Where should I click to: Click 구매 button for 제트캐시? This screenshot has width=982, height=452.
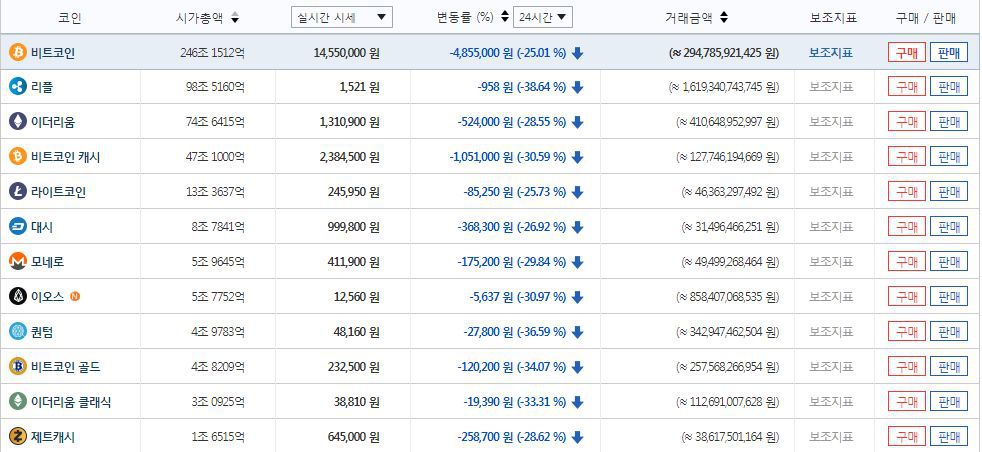click(x=906, y=436)
